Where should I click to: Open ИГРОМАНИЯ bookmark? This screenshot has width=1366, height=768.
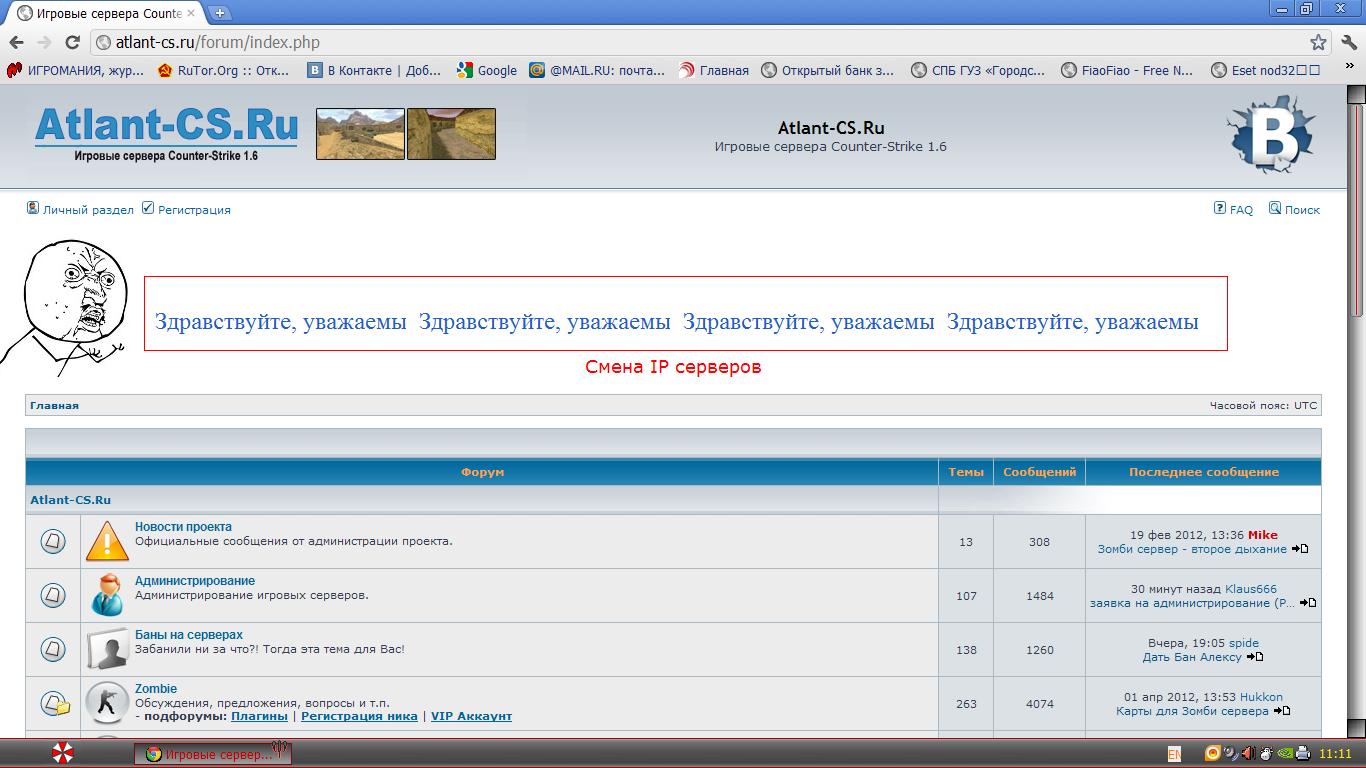(75, 70)
